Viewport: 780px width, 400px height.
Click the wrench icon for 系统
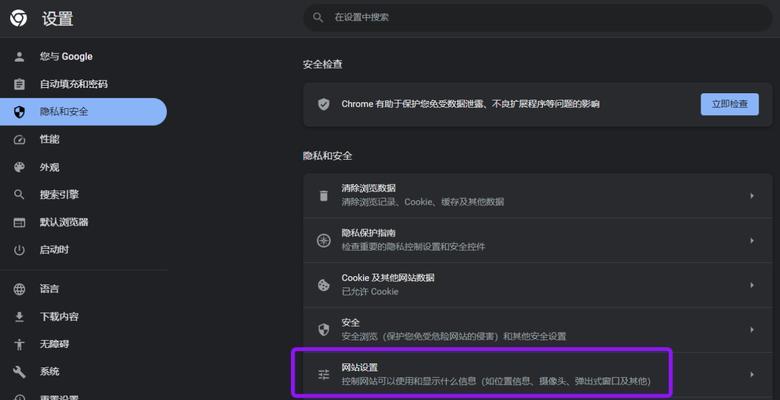[x=19, y=372]
